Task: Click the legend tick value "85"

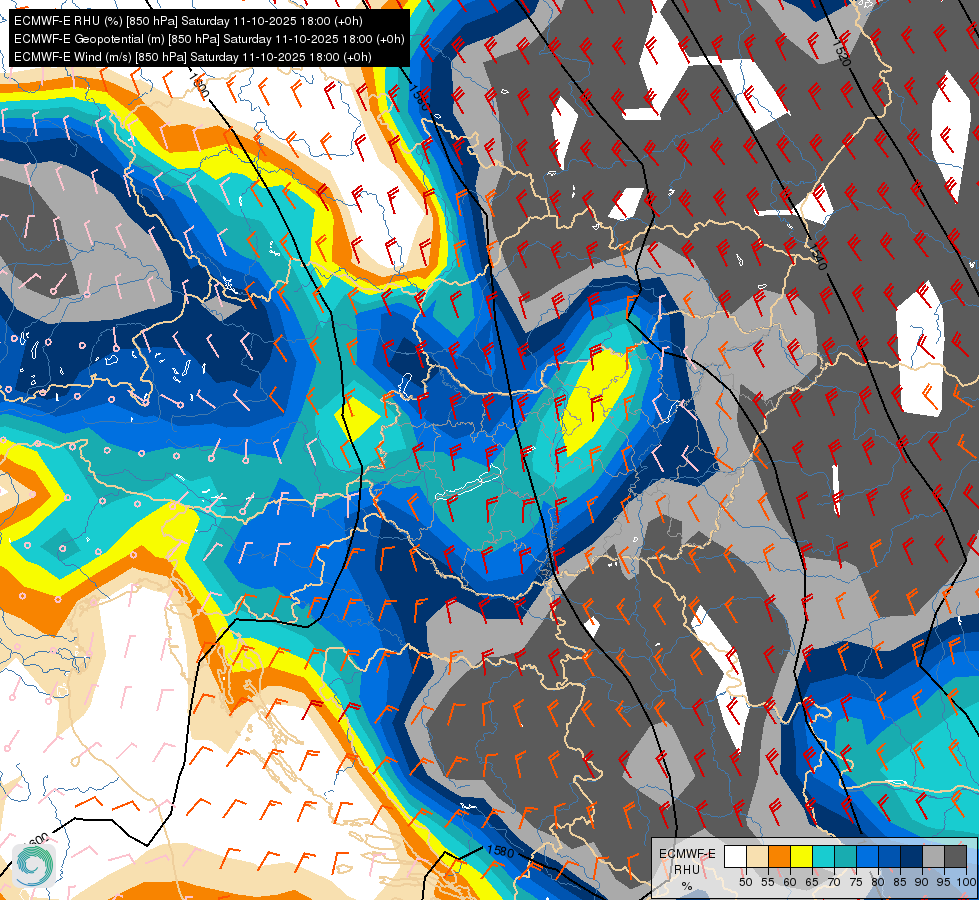Action: tap(900, 882)
